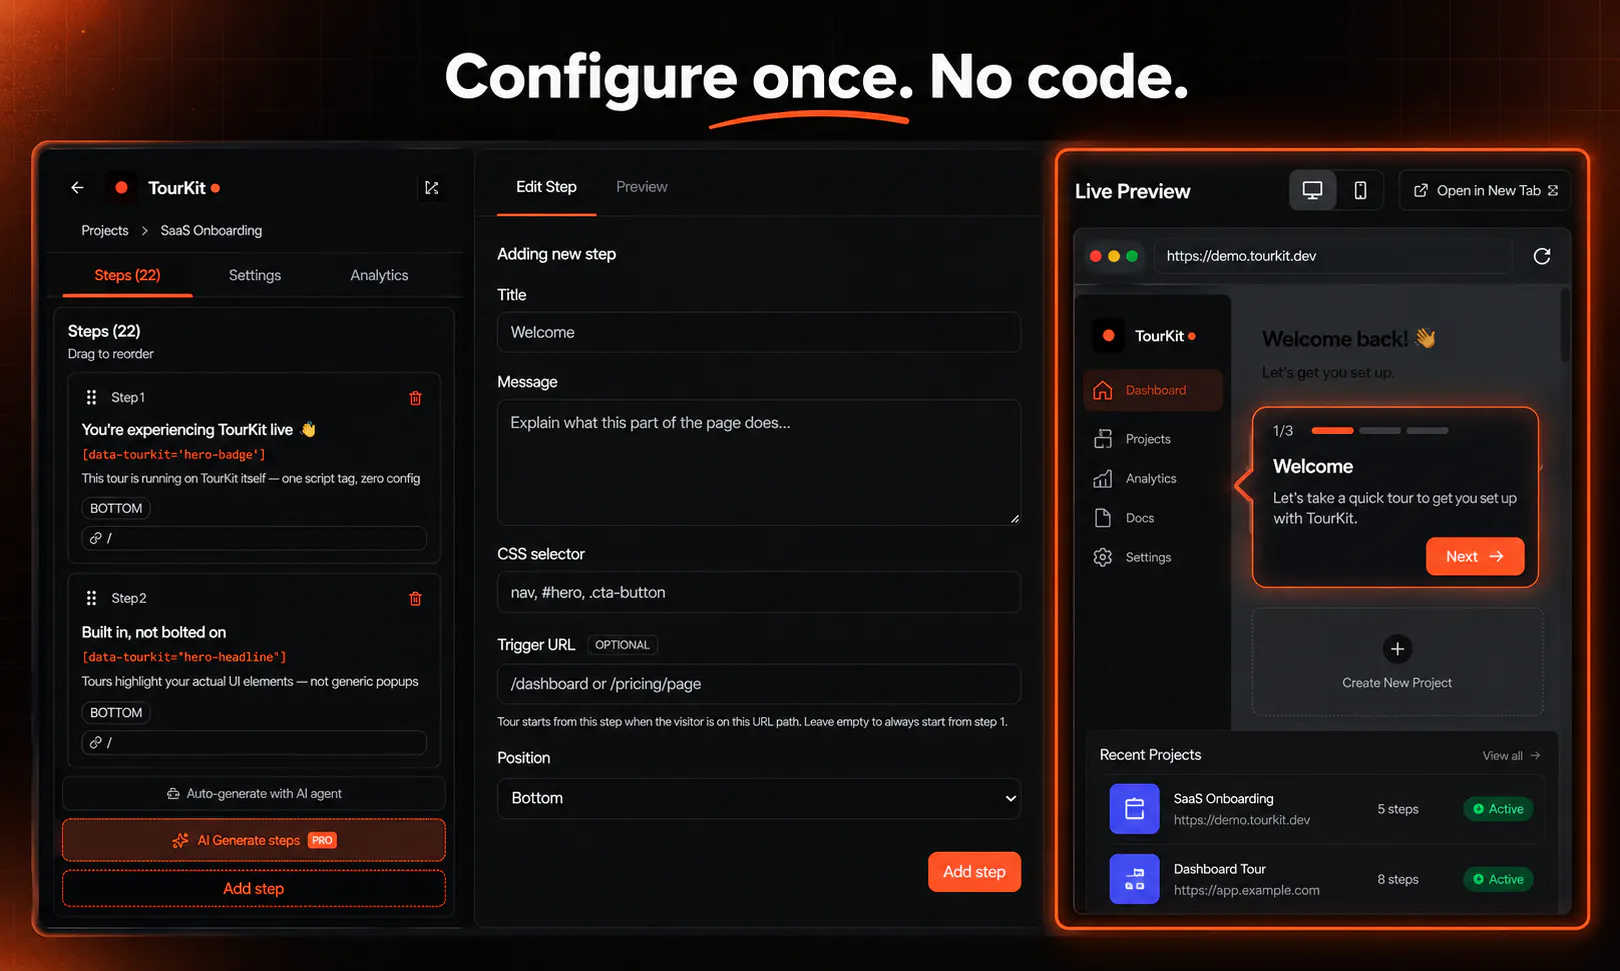1620x971 pixels.
Task: Click the plus icon for Create New Project
Action: click(x=1397, y=649)
